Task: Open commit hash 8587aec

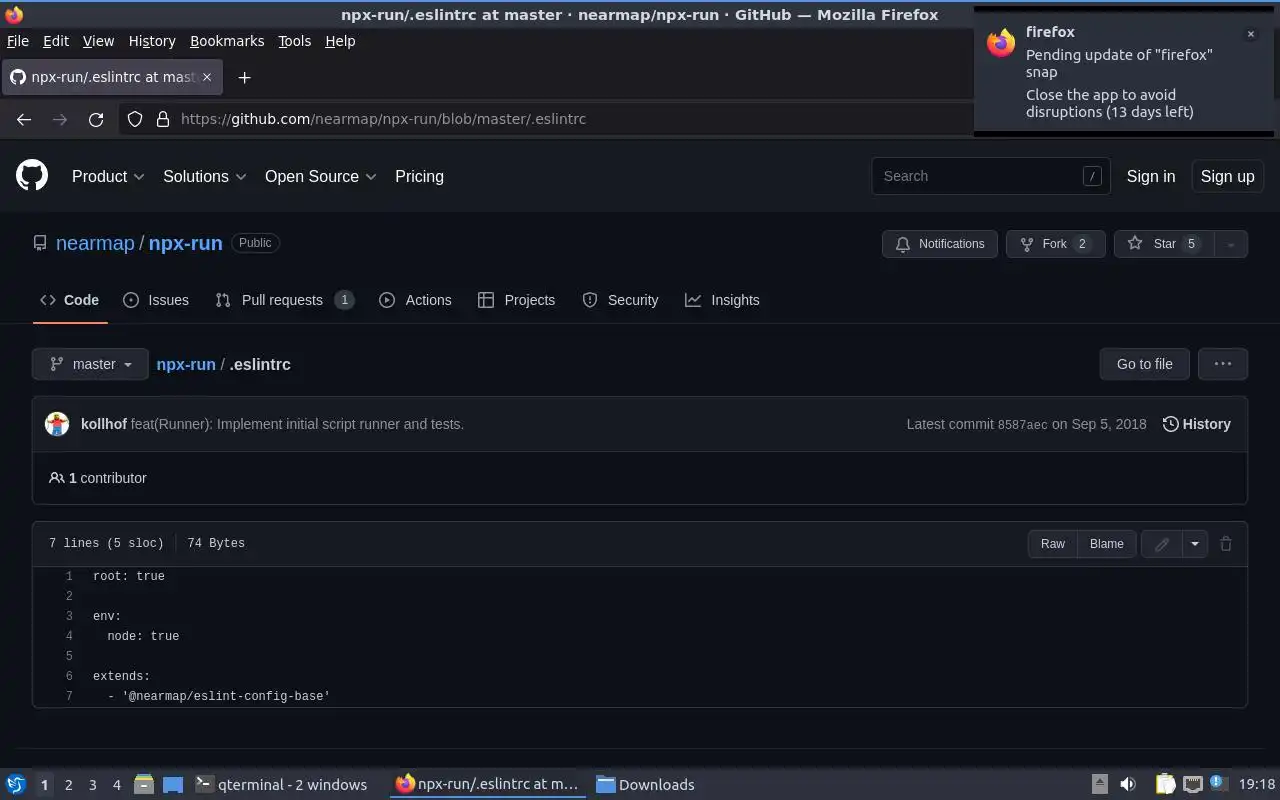Action: (x=1022, y=425)
